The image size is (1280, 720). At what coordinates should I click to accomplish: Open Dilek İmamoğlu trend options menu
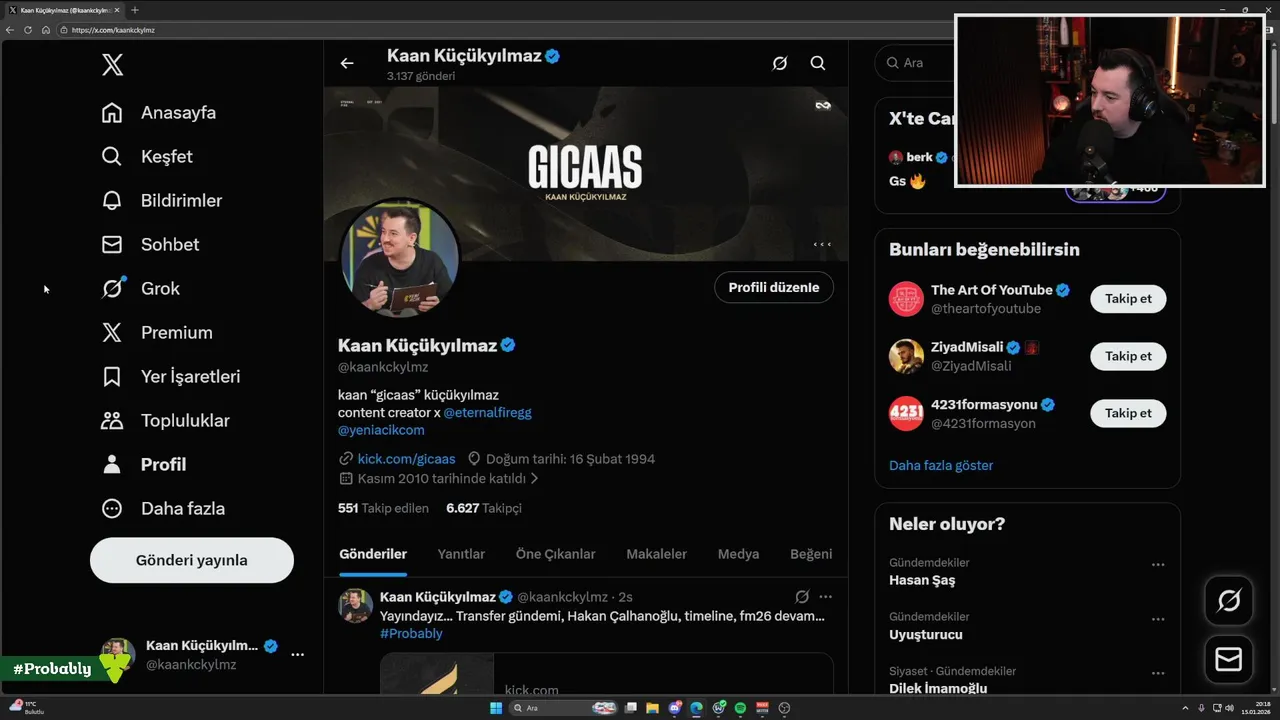click(x=1158, y=673)
